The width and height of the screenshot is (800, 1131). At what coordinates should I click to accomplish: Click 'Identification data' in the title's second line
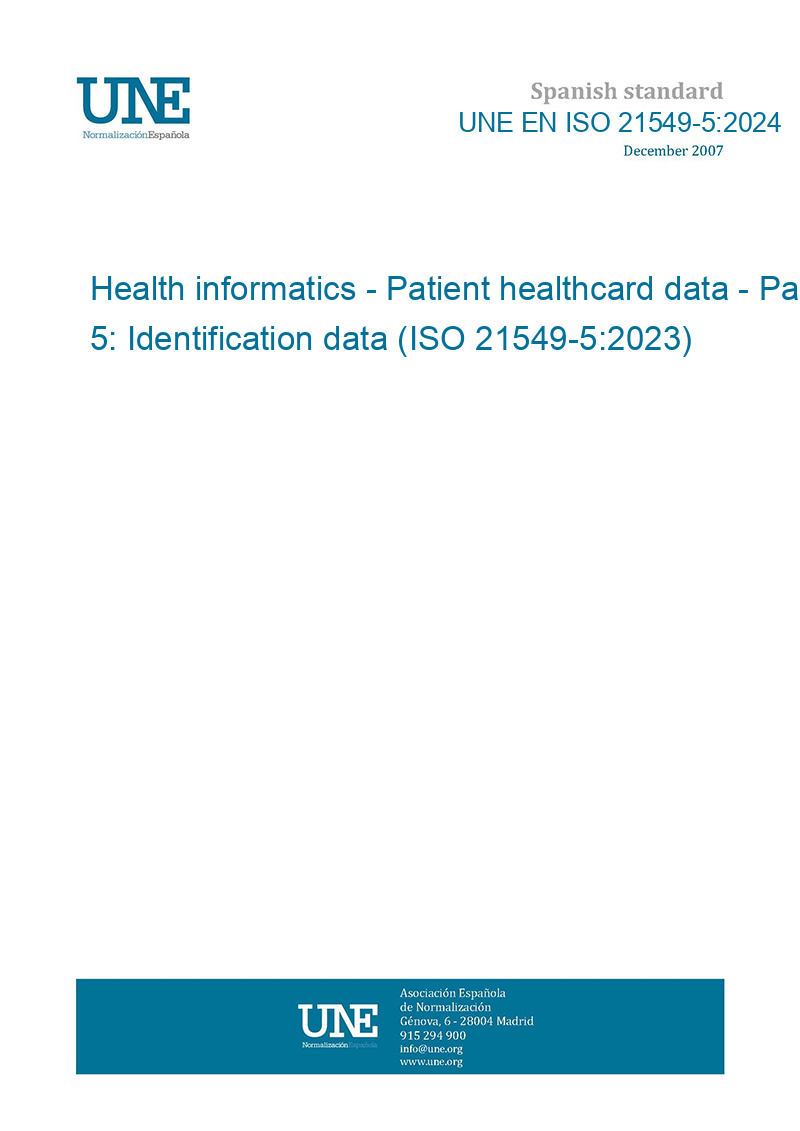pyautogui.click(x=258, y=338)
